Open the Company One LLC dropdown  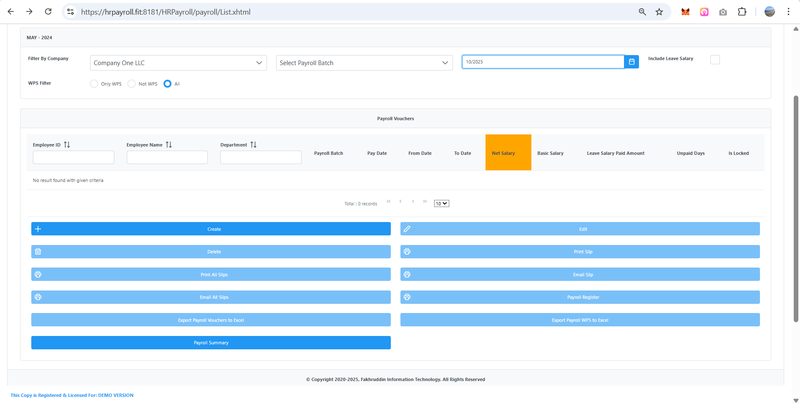(178, 63)
